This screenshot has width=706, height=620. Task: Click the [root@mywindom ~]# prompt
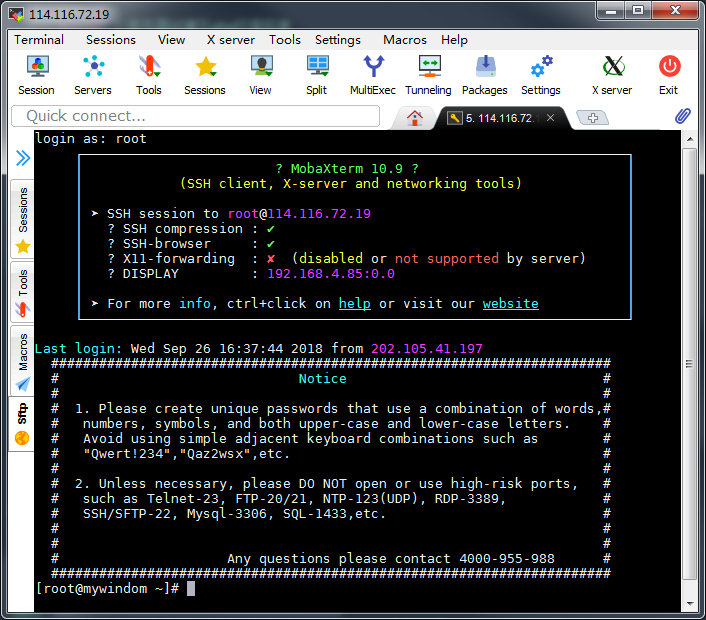pos(107,588)
